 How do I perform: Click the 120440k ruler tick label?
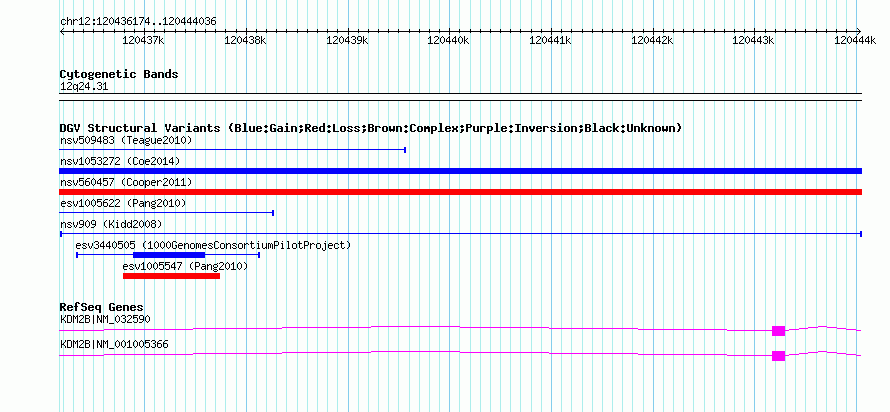(448, 40)
